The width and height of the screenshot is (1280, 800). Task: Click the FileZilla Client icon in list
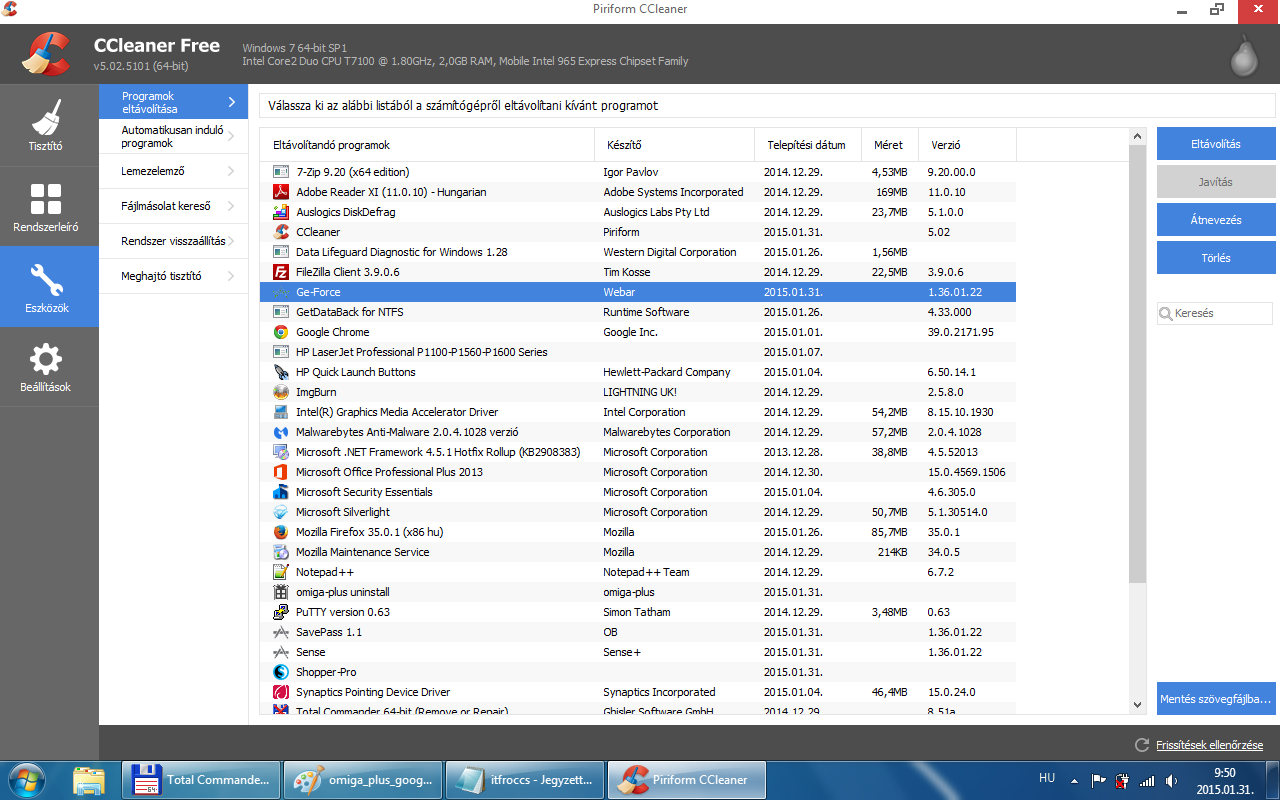(x=281, y=272)
